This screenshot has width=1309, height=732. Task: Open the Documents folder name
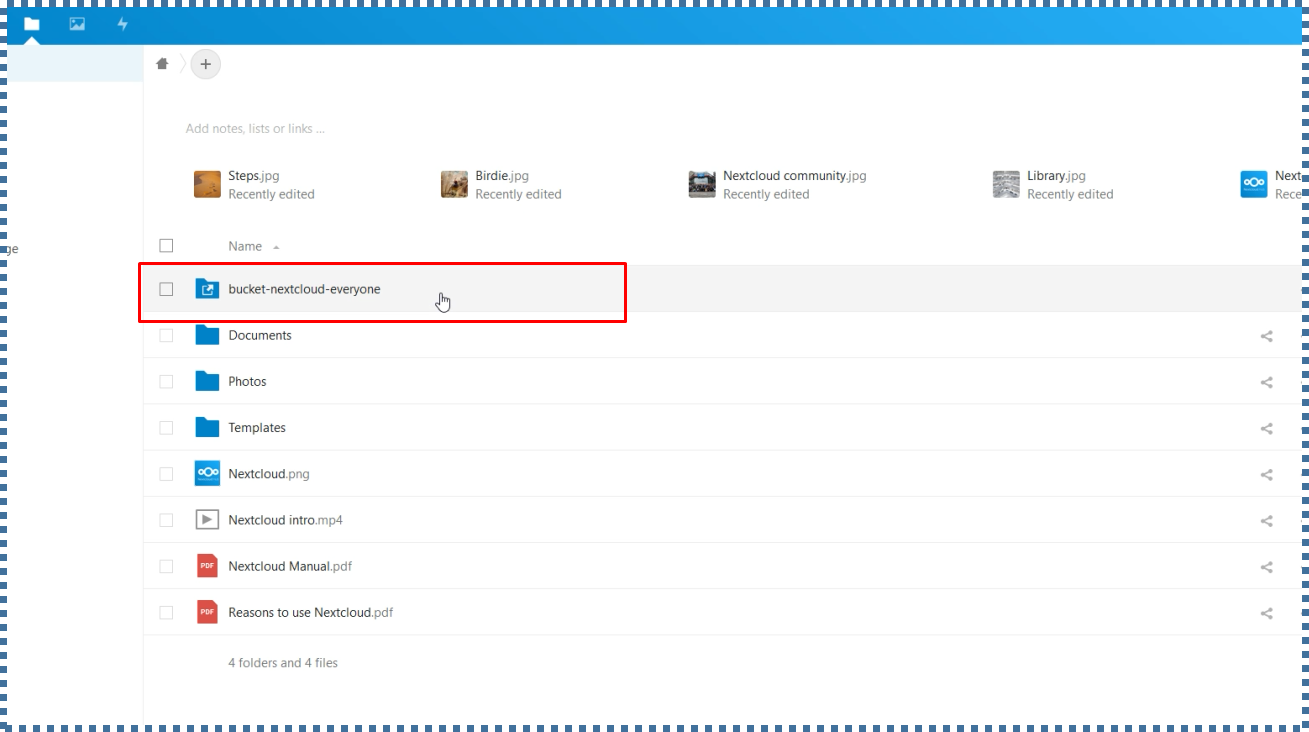pyautogui.click(x=260, y=335)
